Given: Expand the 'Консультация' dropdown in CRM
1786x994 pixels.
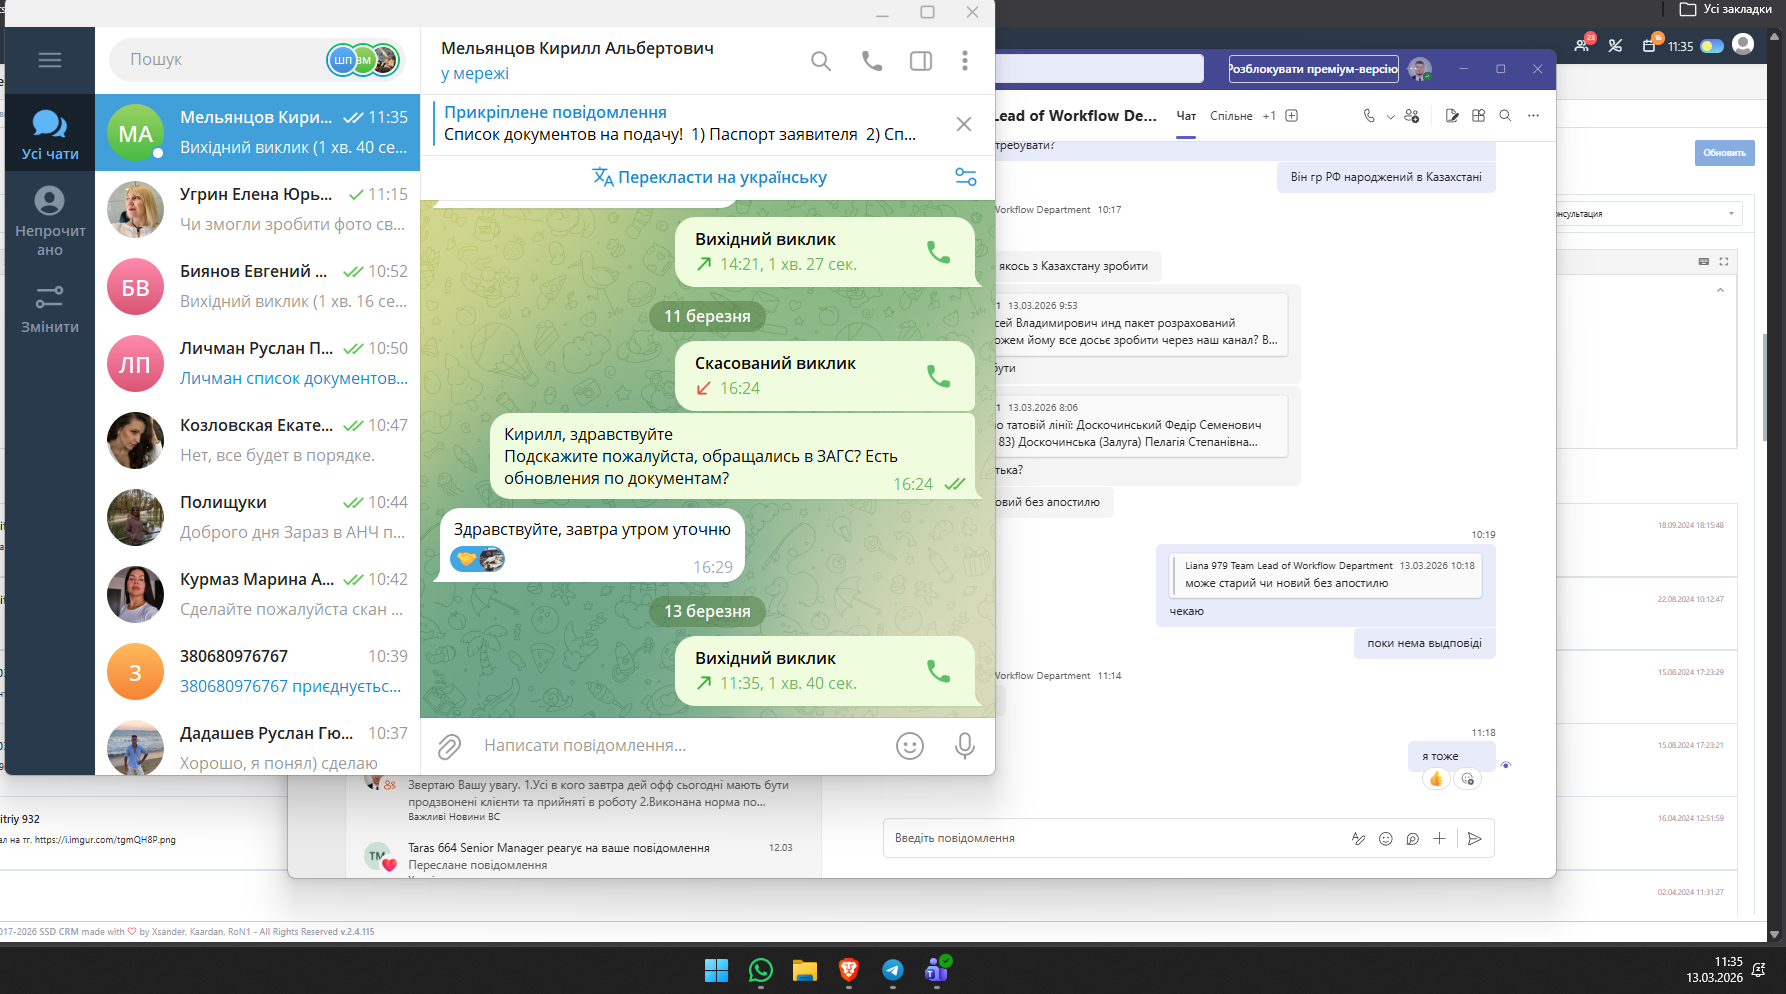Looking at the screenshot, I should pos(1646,214).
